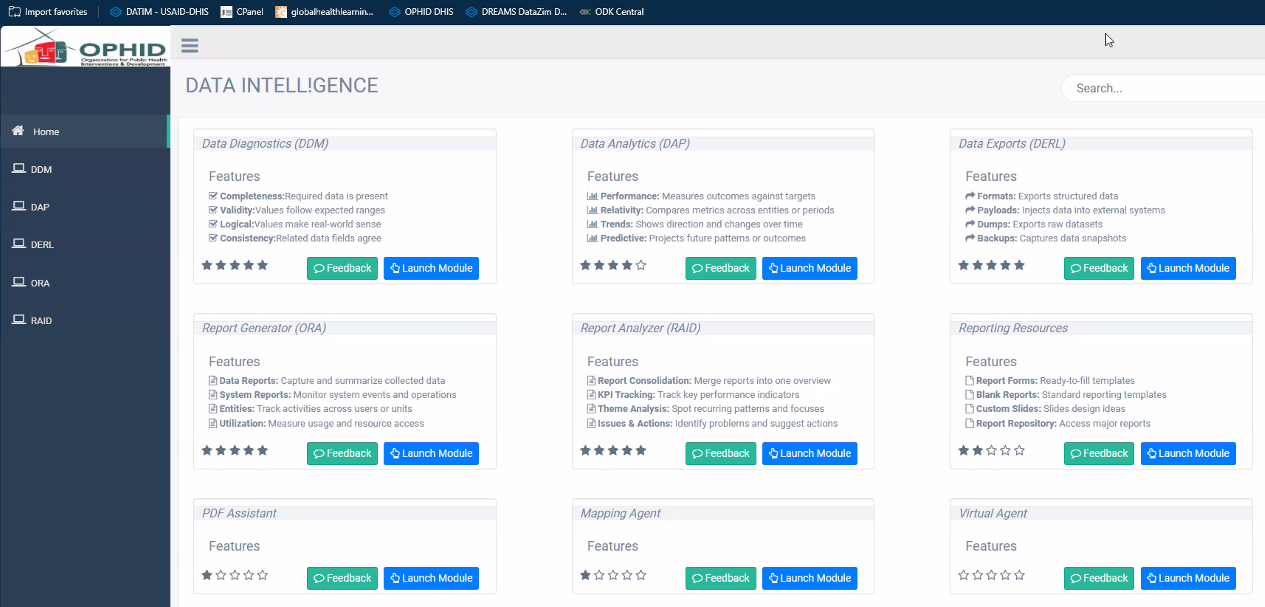Click the Report Forms file icon
The height and width of the screenshot is (607, 1265).
969,381
